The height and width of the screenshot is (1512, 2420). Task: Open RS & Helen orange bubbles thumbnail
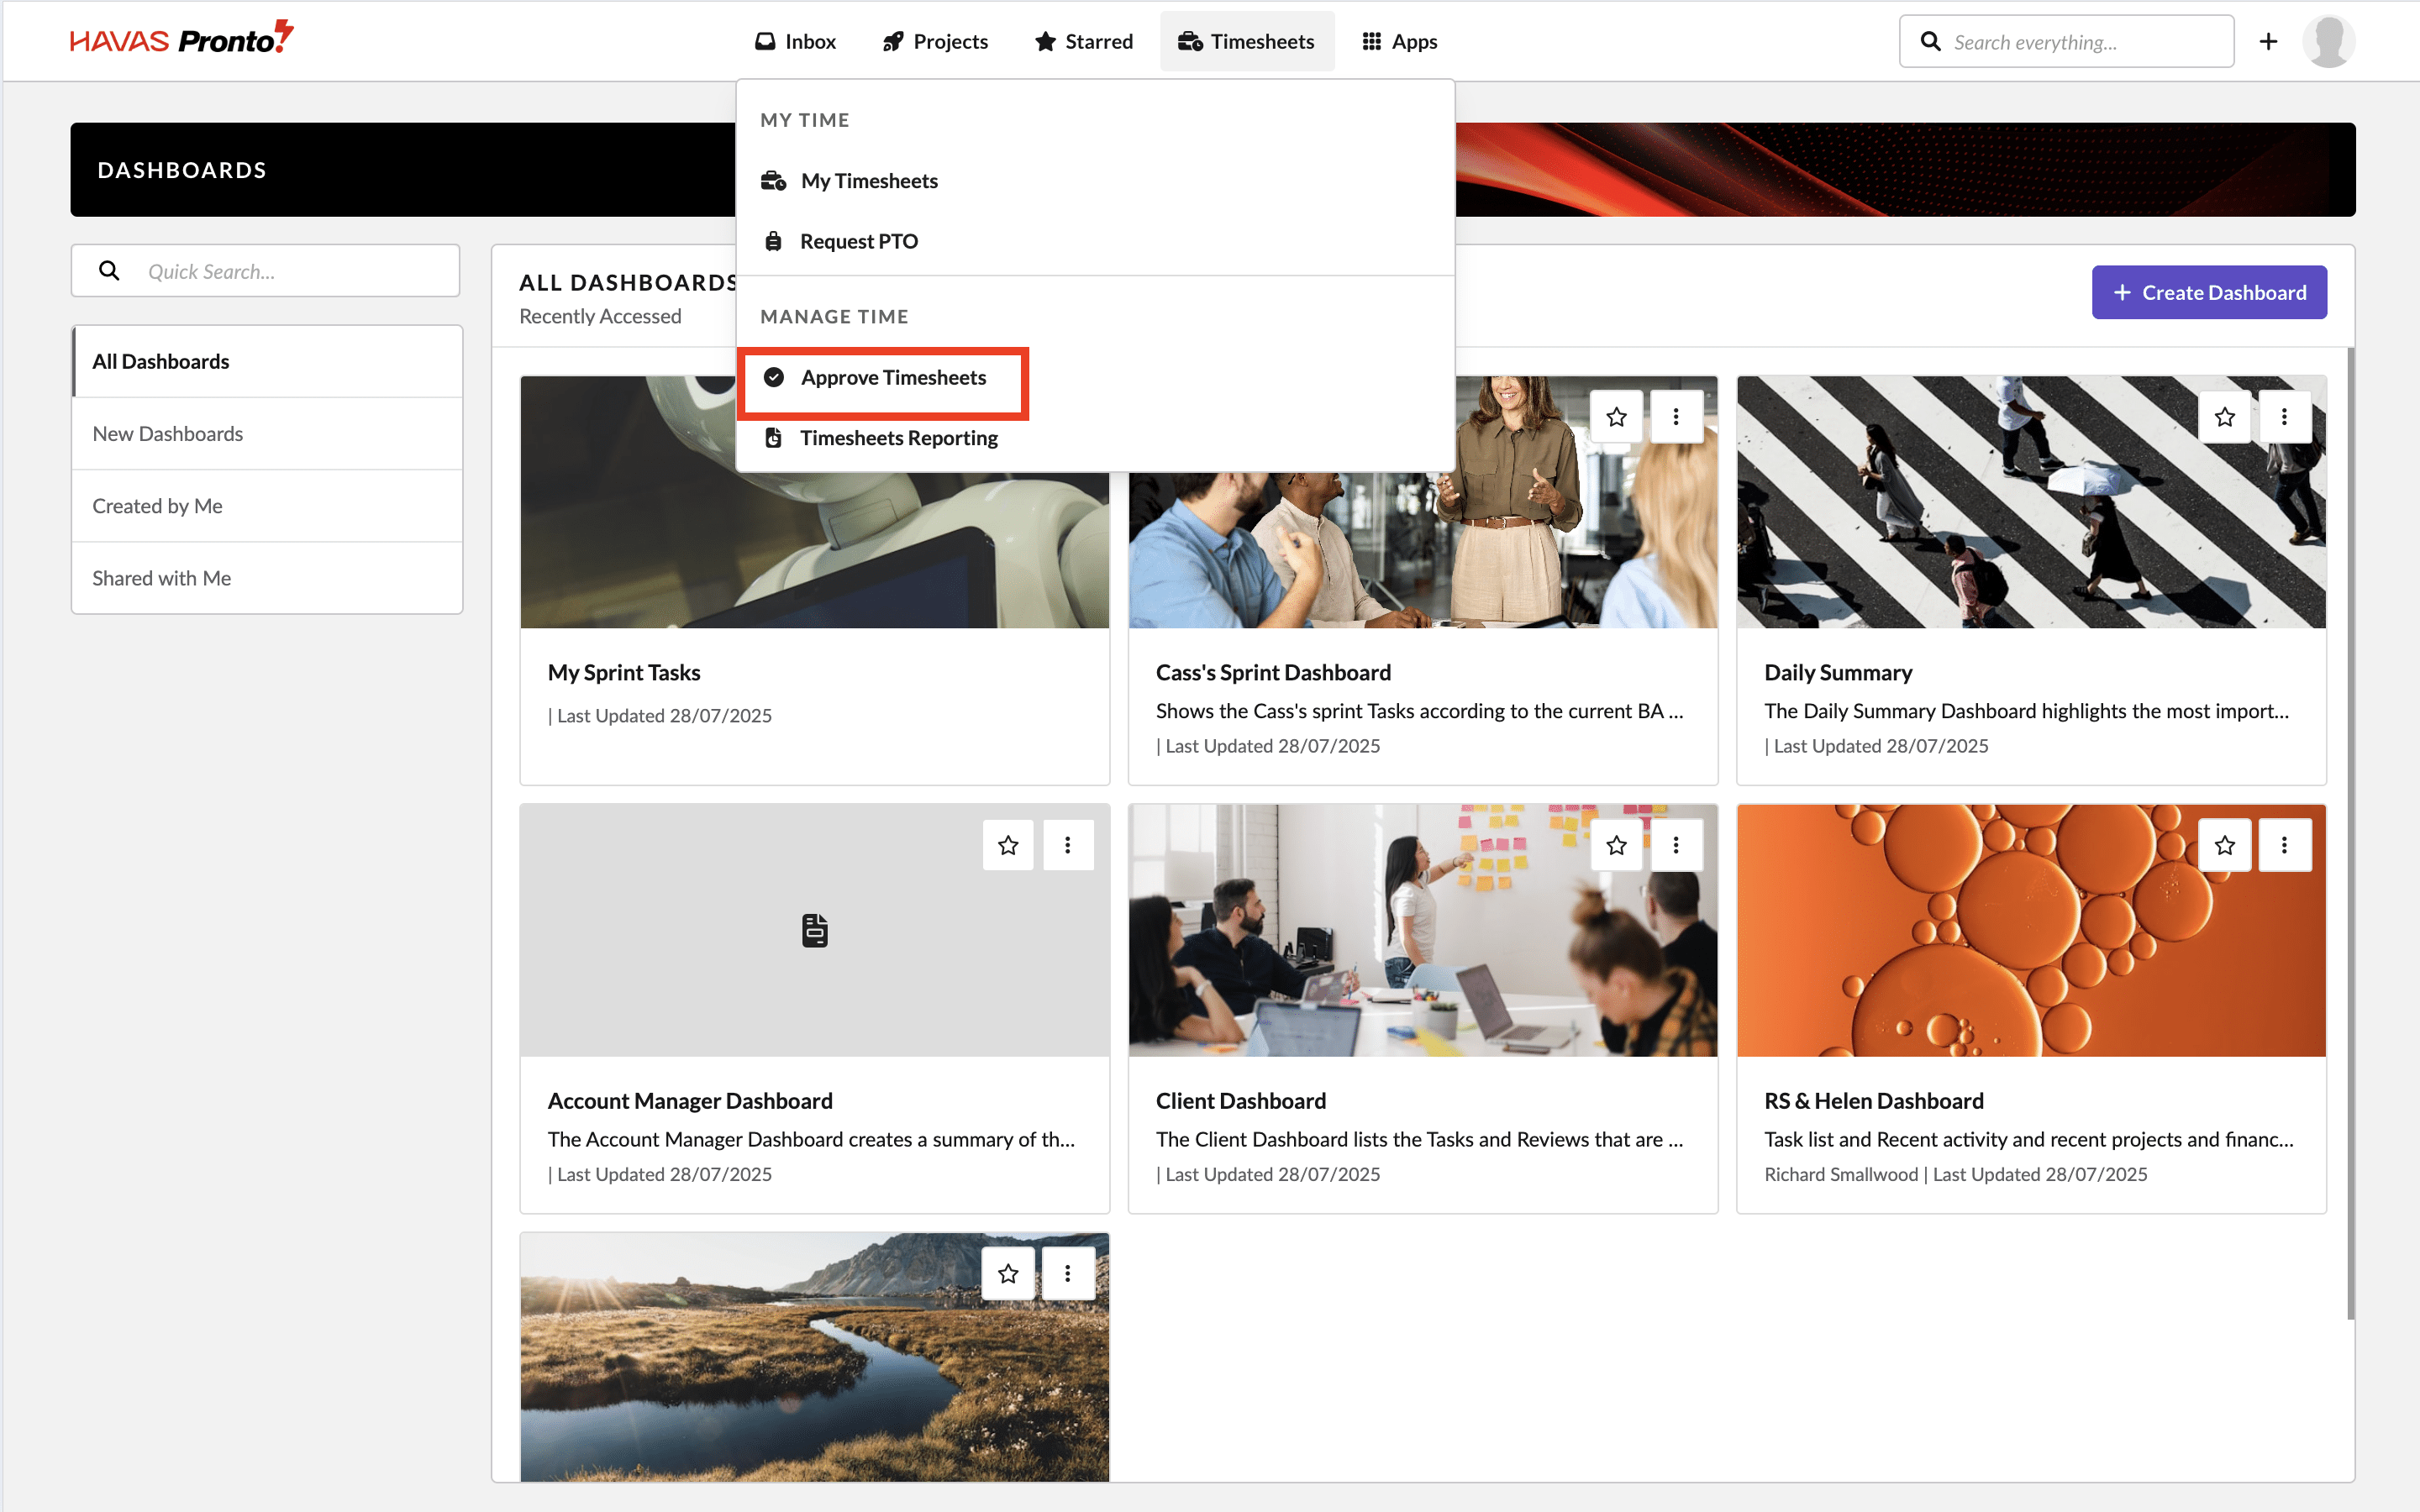coord(2031,930)
